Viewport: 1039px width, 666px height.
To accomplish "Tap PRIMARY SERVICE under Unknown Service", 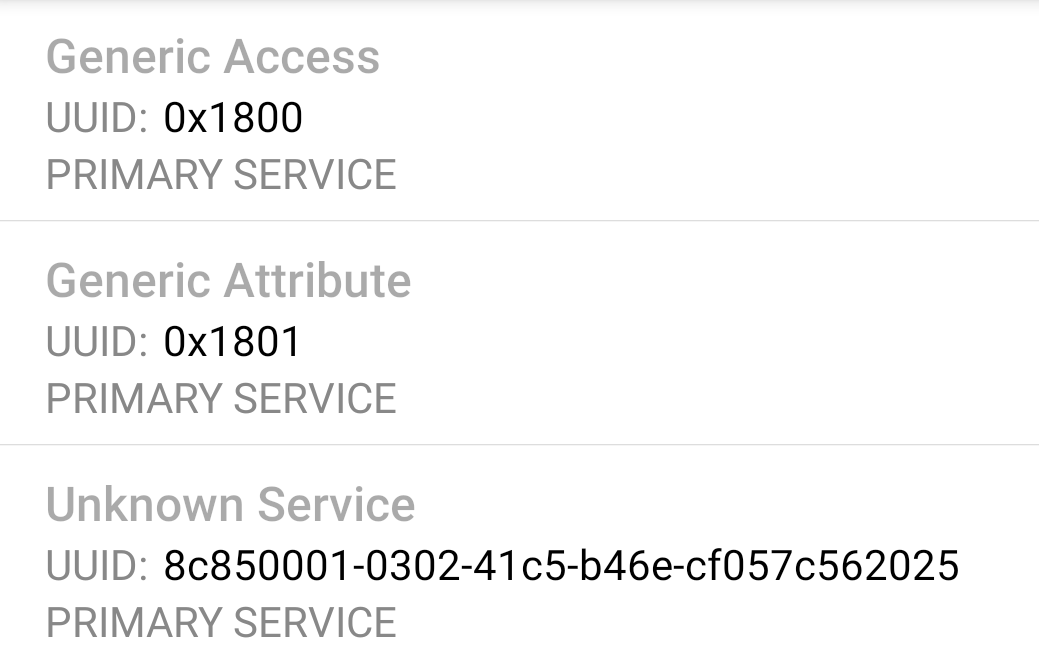I will point(221,623).
